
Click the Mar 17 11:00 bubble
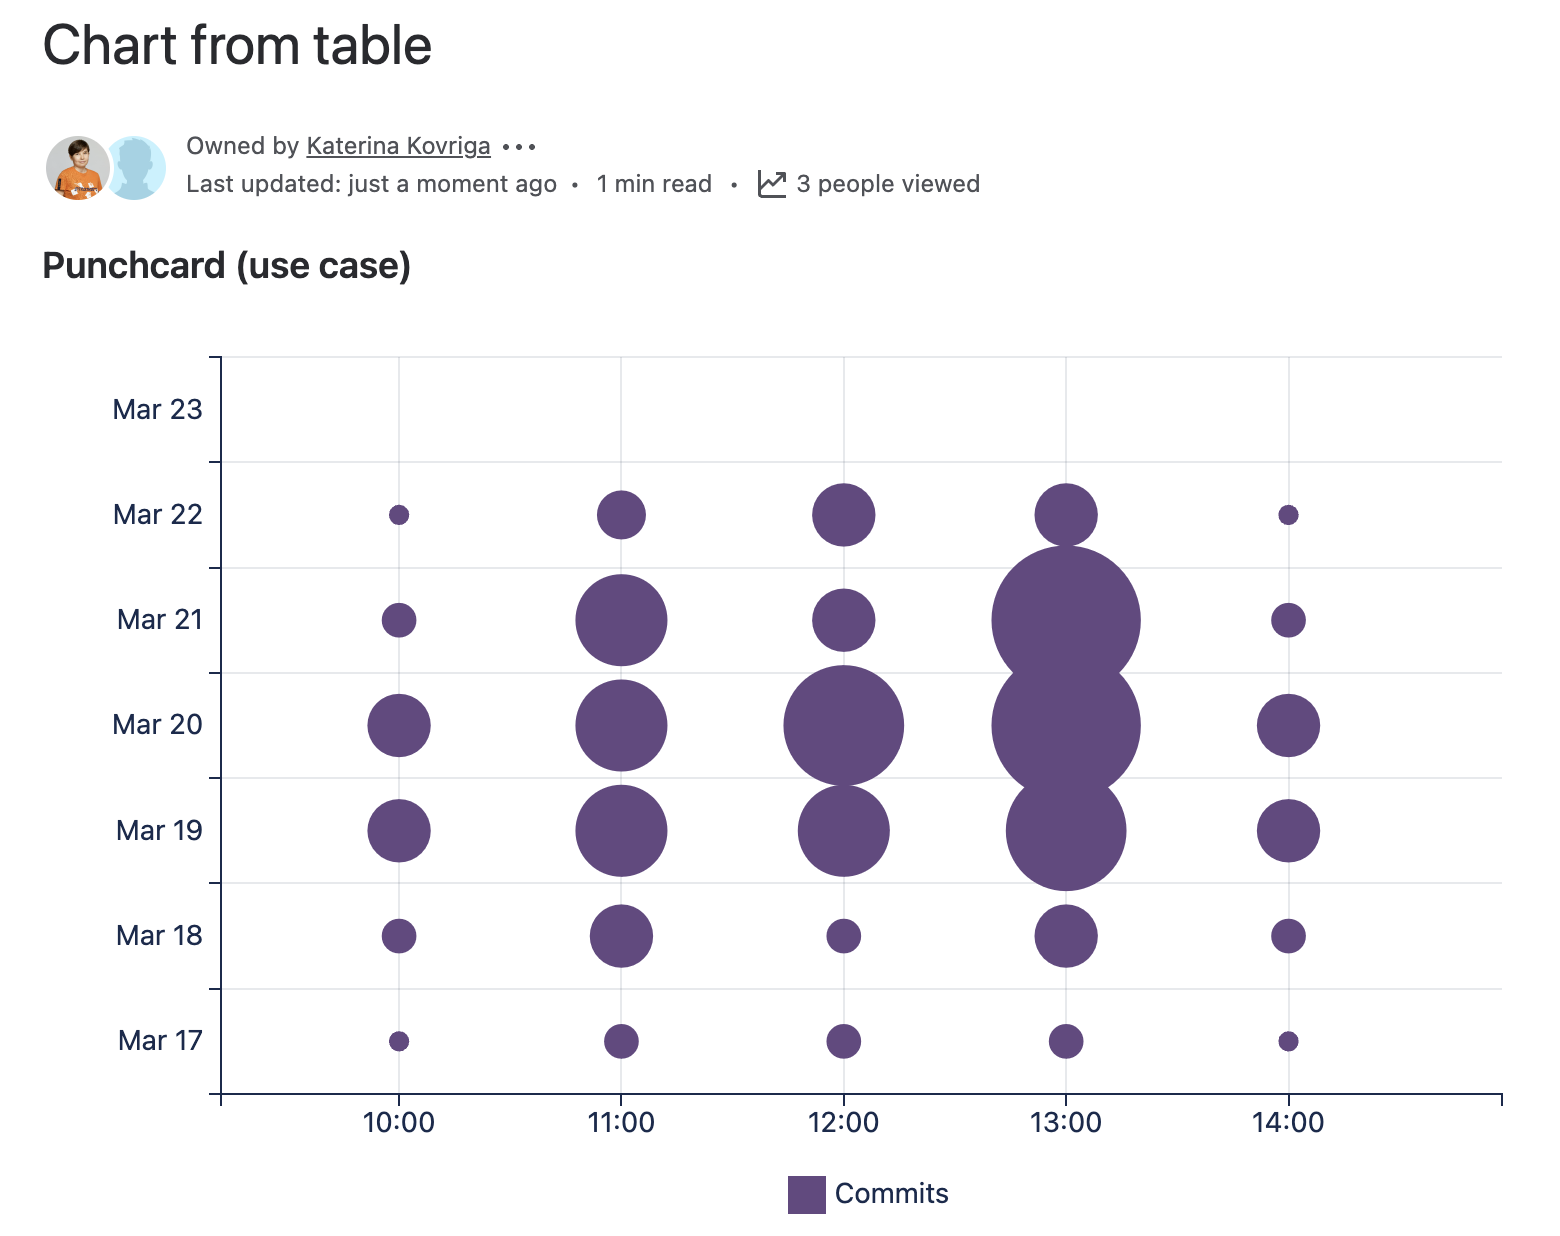[x=621, y=1041]
